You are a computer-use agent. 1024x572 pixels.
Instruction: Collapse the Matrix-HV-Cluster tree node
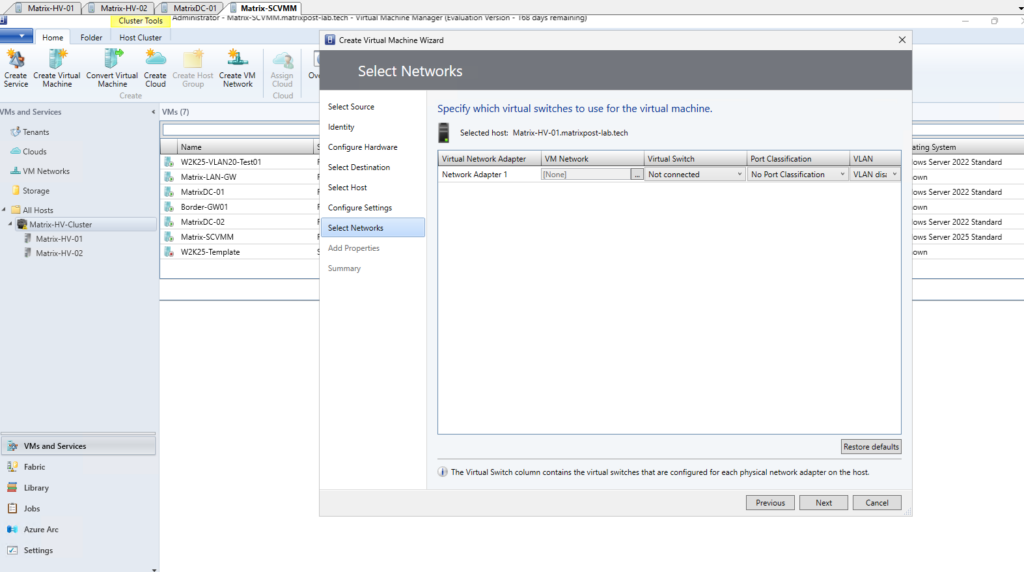click(10, 224)
